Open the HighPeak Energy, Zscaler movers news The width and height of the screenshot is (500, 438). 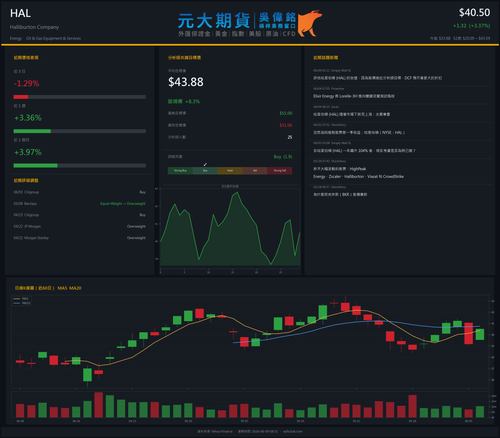358,173
